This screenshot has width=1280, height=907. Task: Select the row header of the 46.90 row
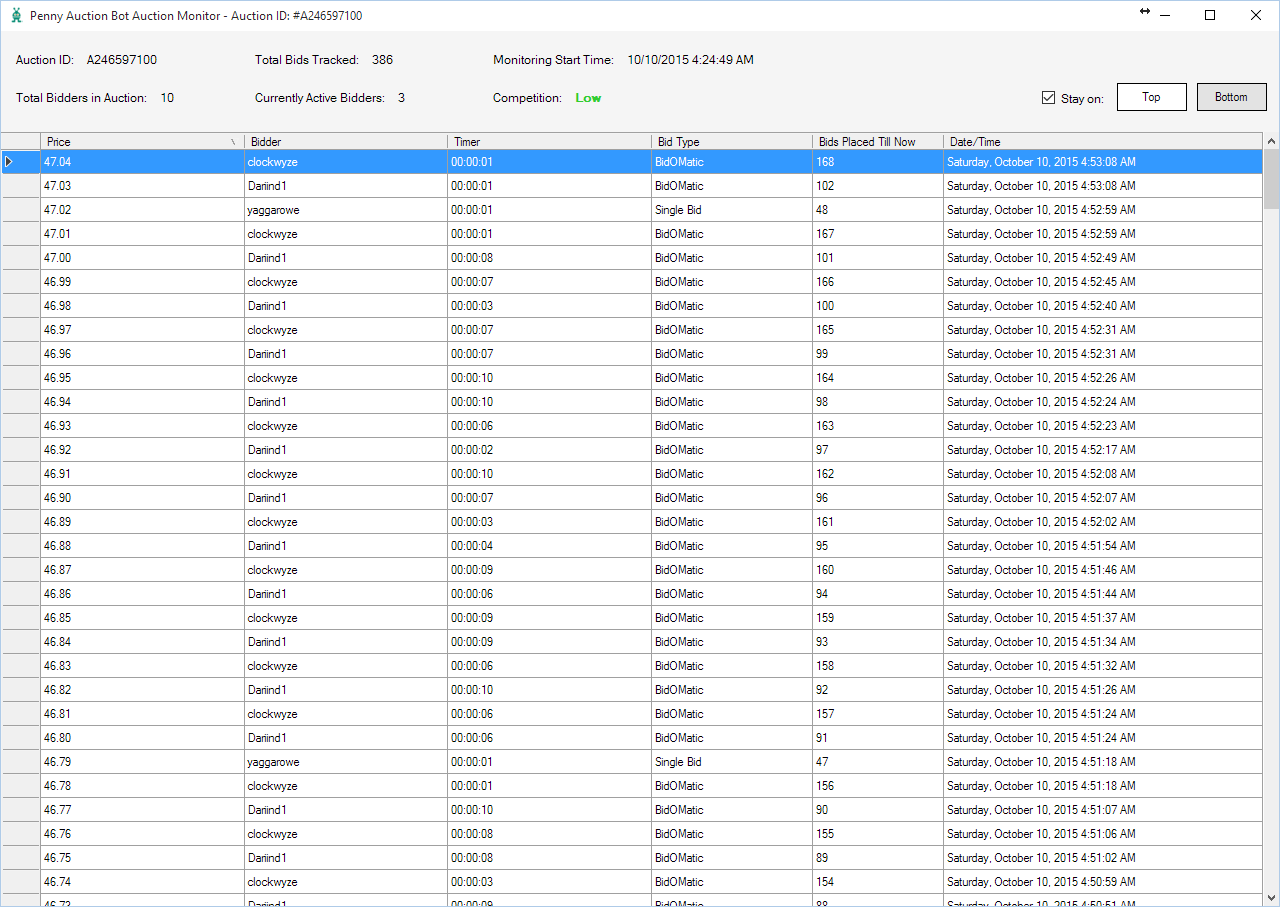[x=21, y=498]
